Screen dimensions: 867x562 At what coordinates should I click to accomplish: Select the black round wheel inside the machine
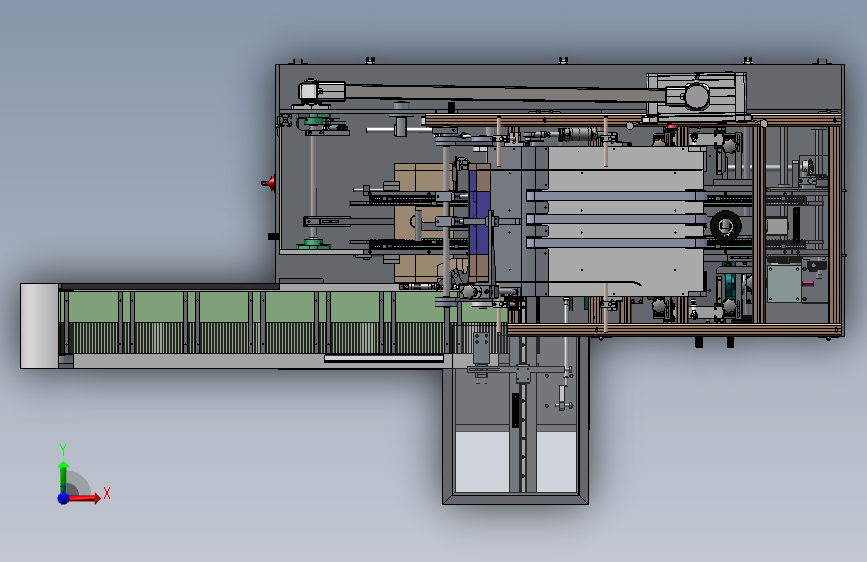[725, 225]
